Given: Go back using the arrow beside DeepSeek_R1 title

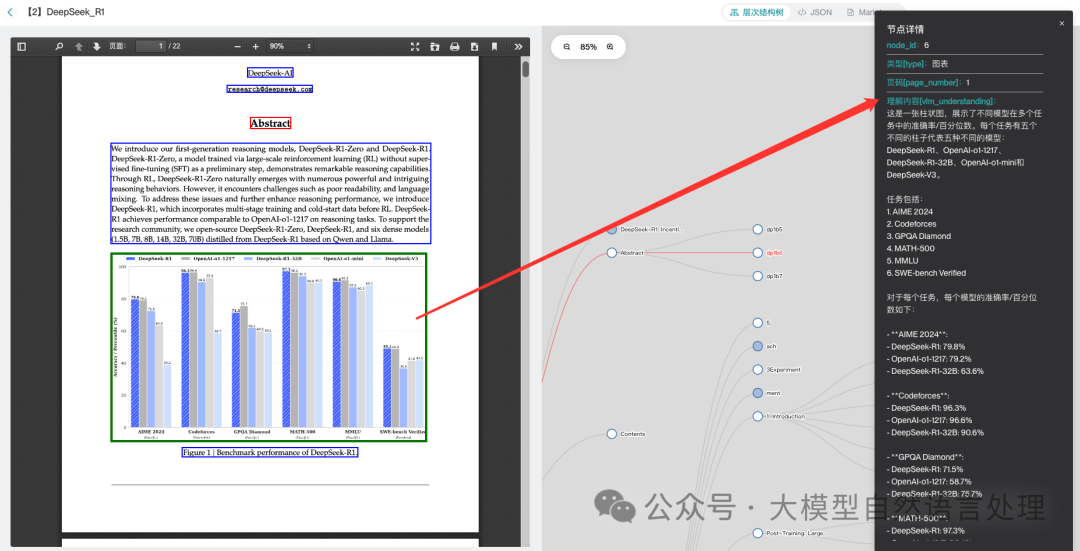Looking at the screenshot, I should pos(10,12).
